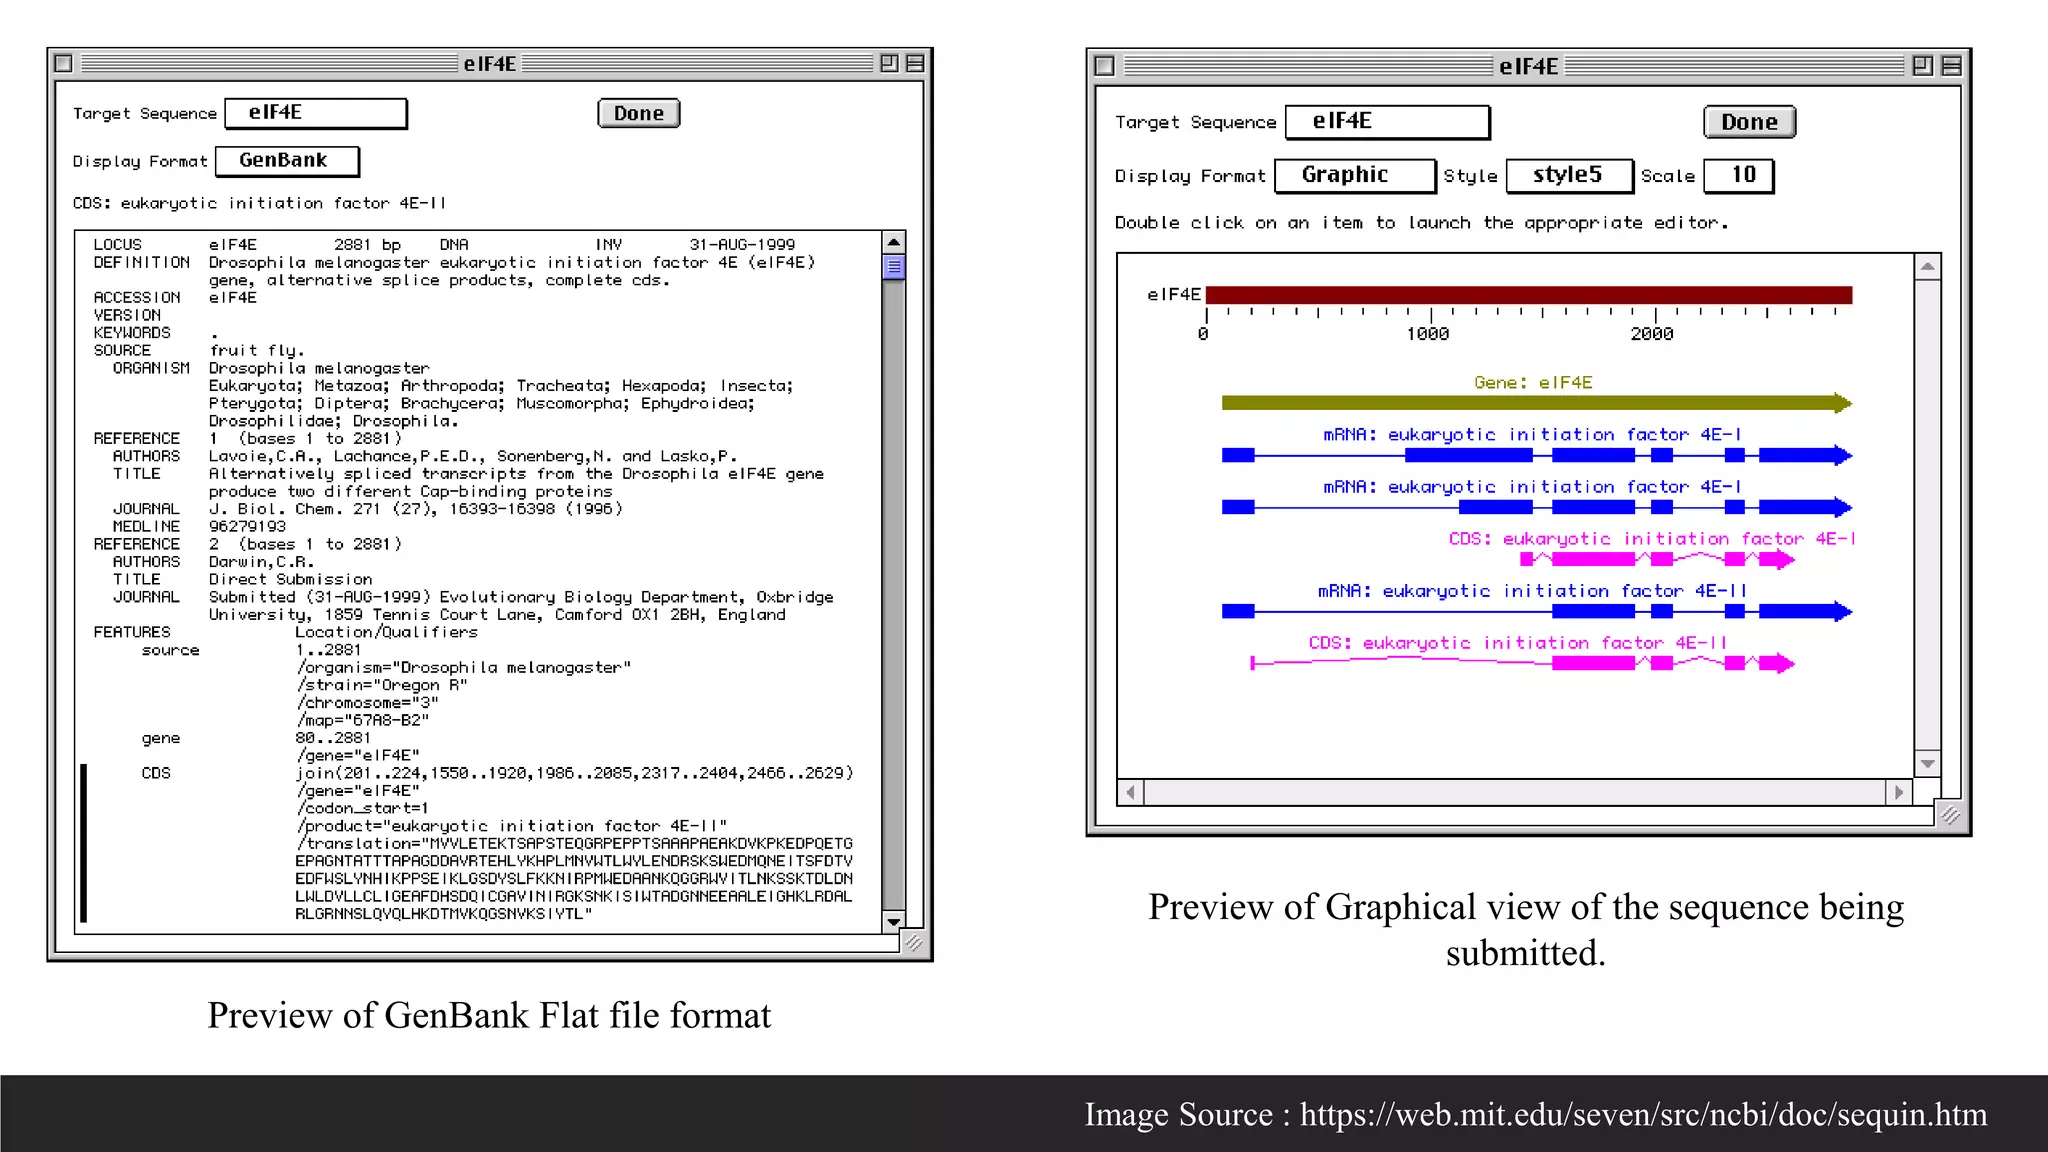2048x1152 pixels.
Task: Click the dark red eIF4E sequence bar
Action: (x=1528, y=295)
